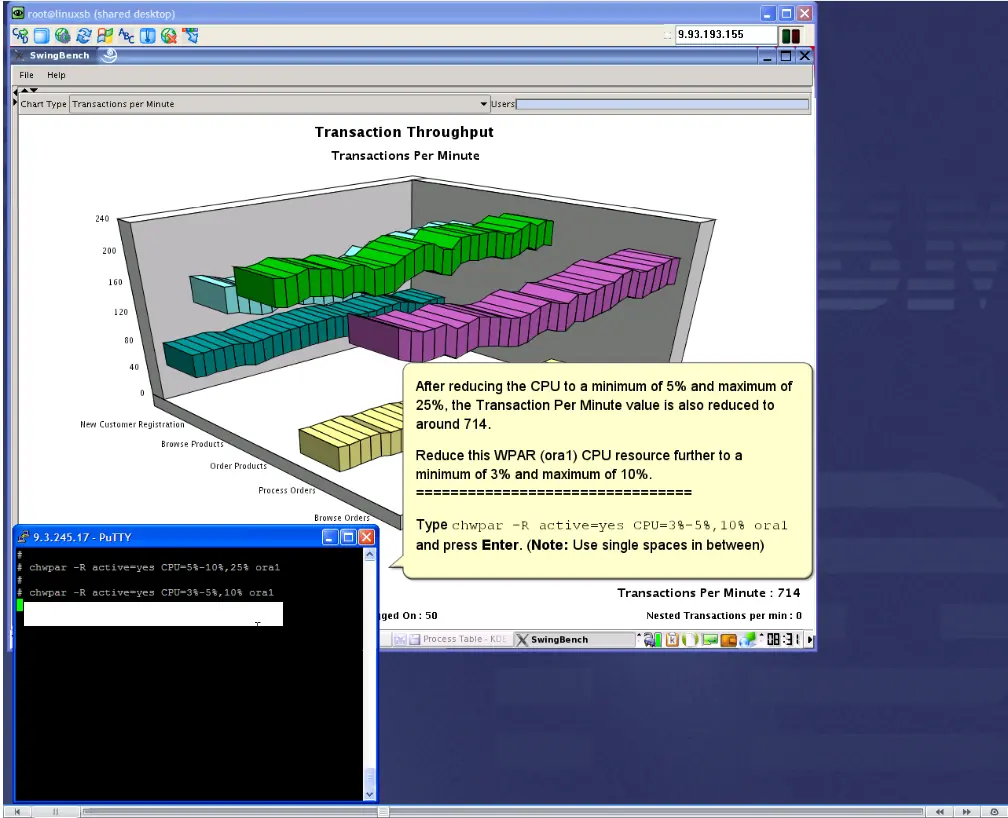This screenshot has height=818, width=1008.
Task: Click the IP address field 9.93.193.155
Action: coord(726,35)
